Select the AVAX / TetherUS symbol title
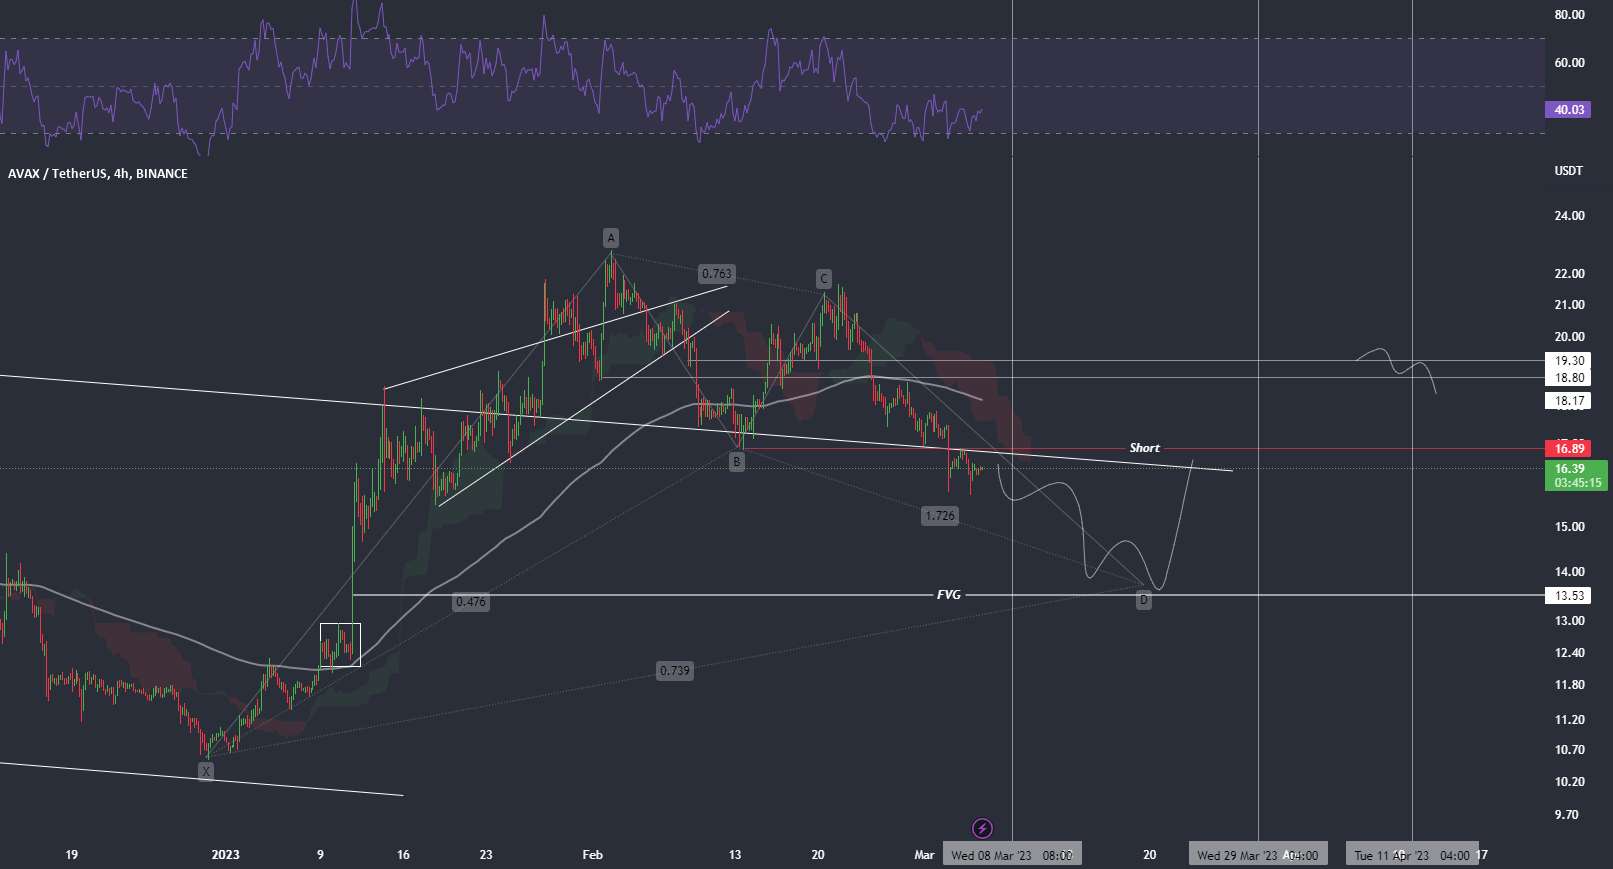This screenshot has width=1613, height=869. [98, 173]
